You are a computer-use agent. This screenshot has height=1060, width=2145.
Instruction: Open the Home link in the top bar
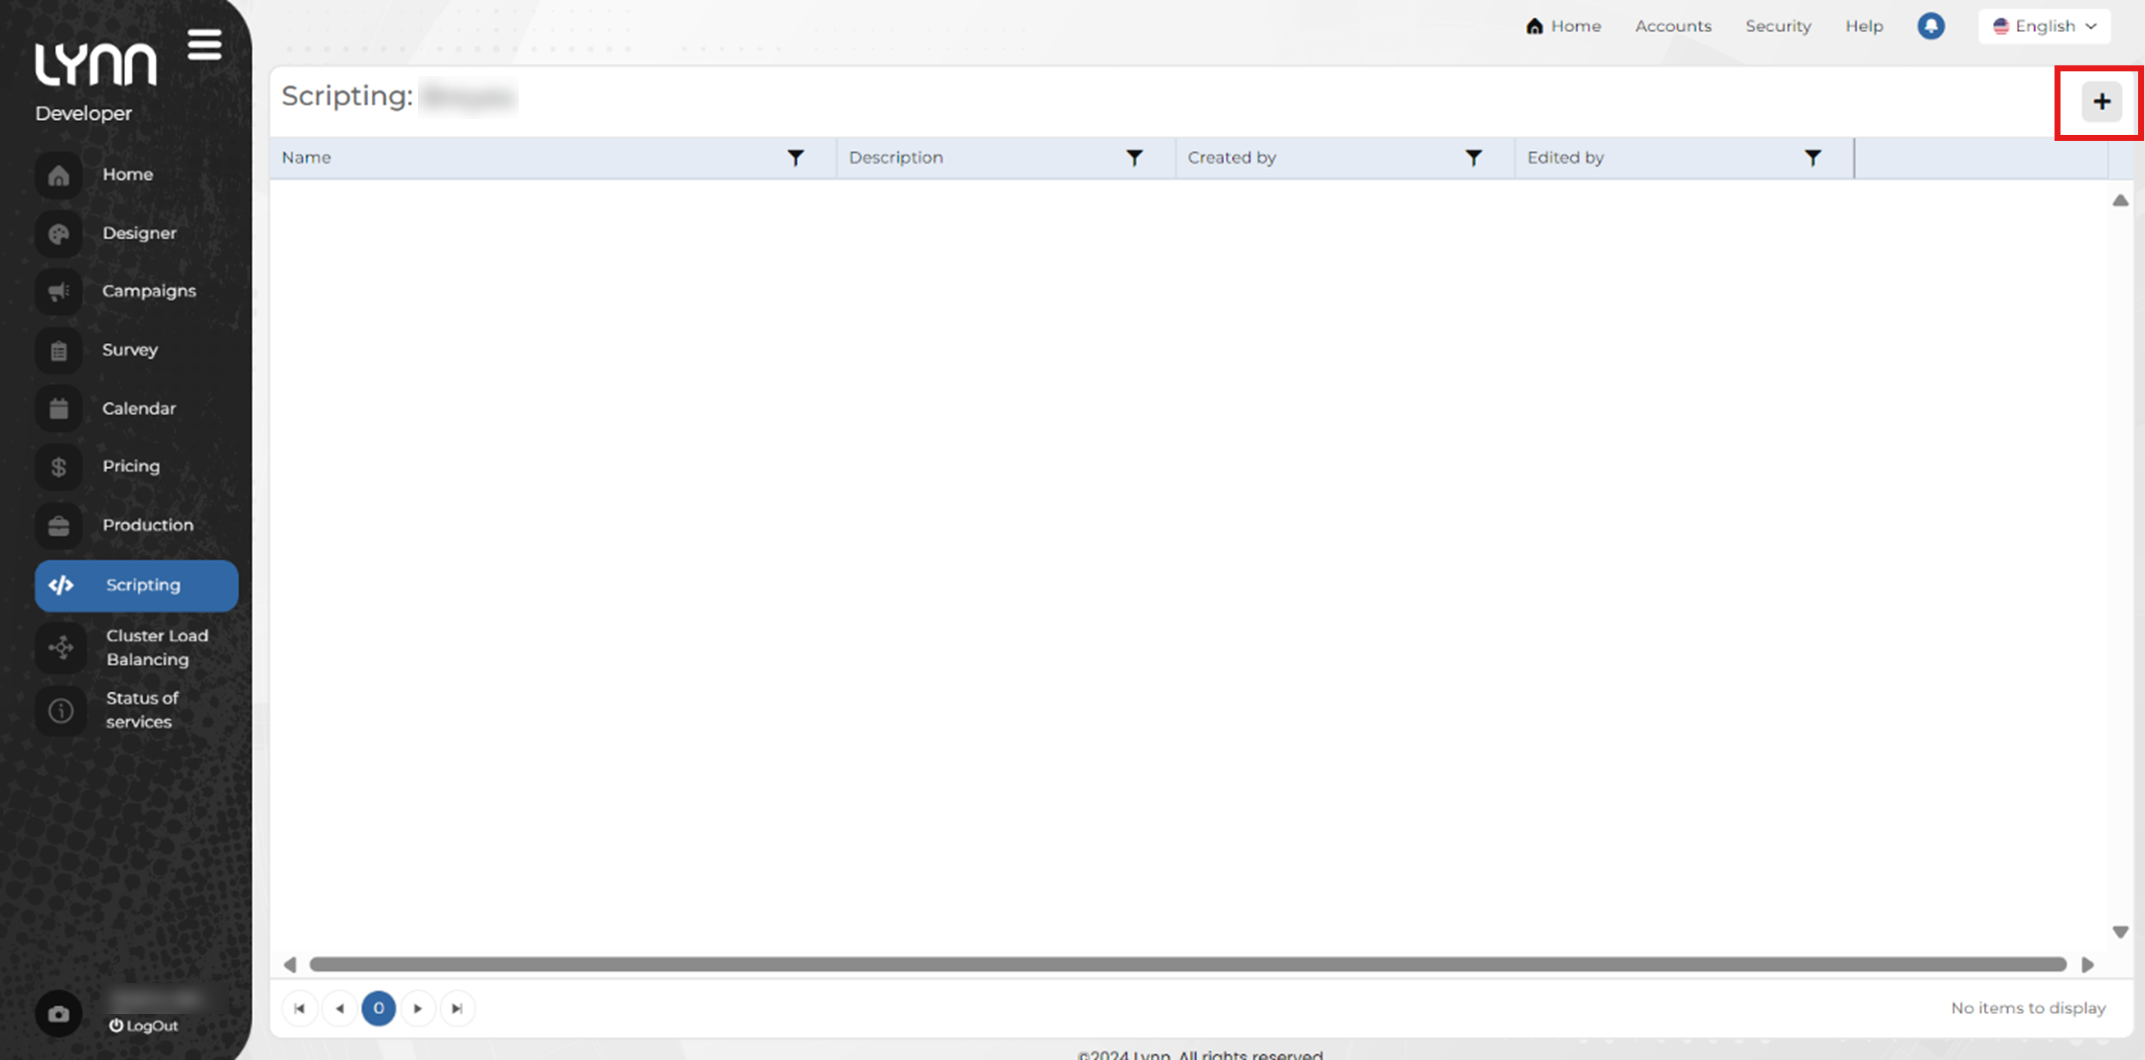[x=1563, y=26]
